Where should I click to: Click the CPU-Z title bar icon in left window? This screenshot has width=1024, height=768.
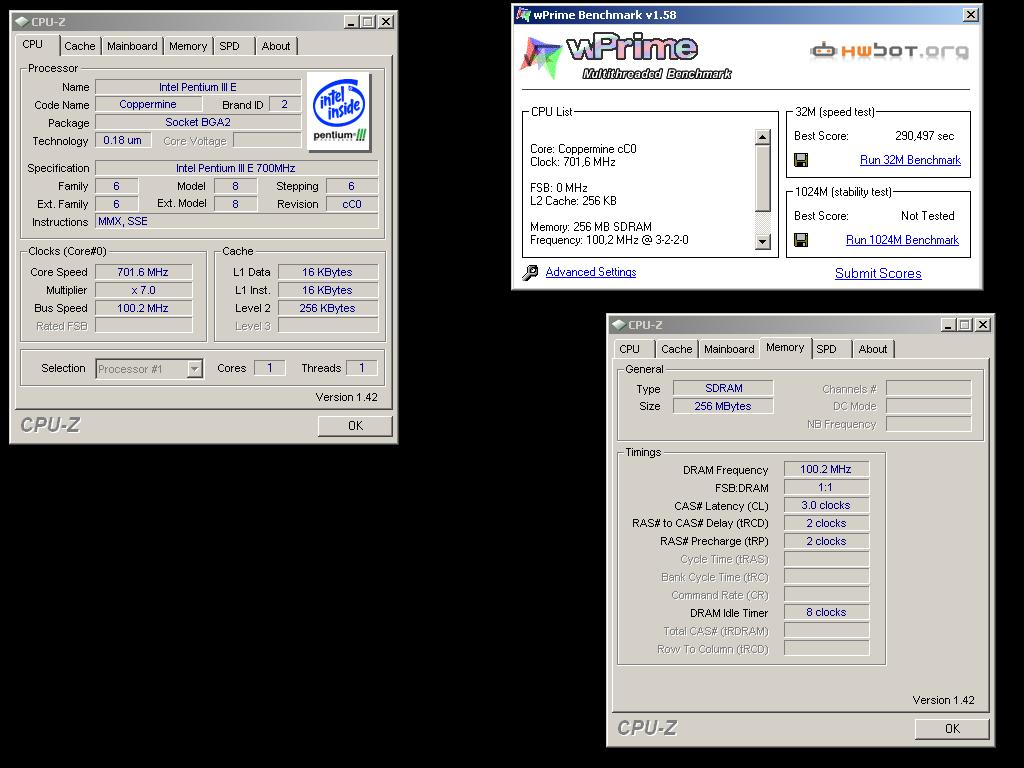[21, 22]
